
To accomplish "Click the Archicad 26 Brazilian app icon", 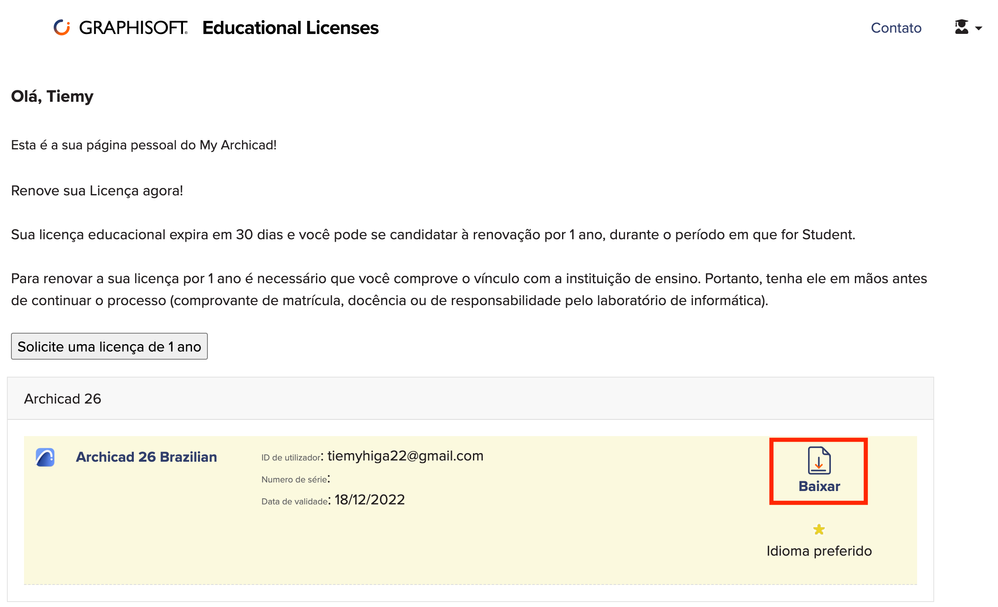I will point(45,457).
